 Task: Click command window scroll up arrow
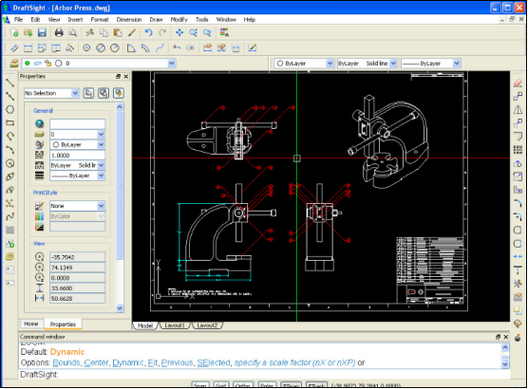click(x=505, y=347)
